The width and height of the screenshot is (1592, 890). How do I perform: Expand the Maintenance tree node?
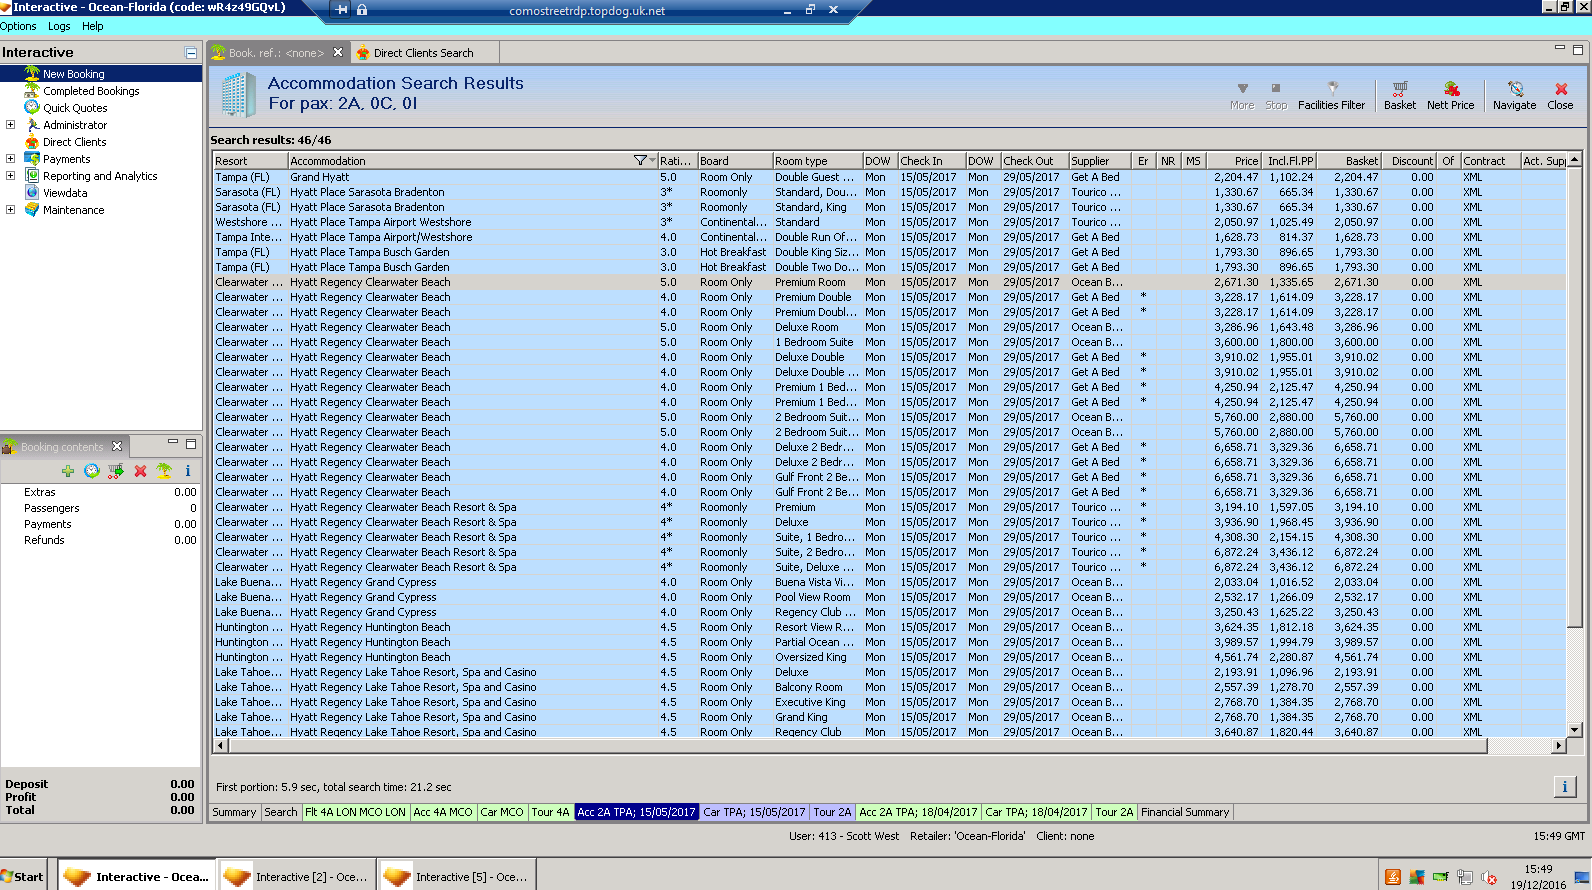pyautogui.click(x=10, y=210)
